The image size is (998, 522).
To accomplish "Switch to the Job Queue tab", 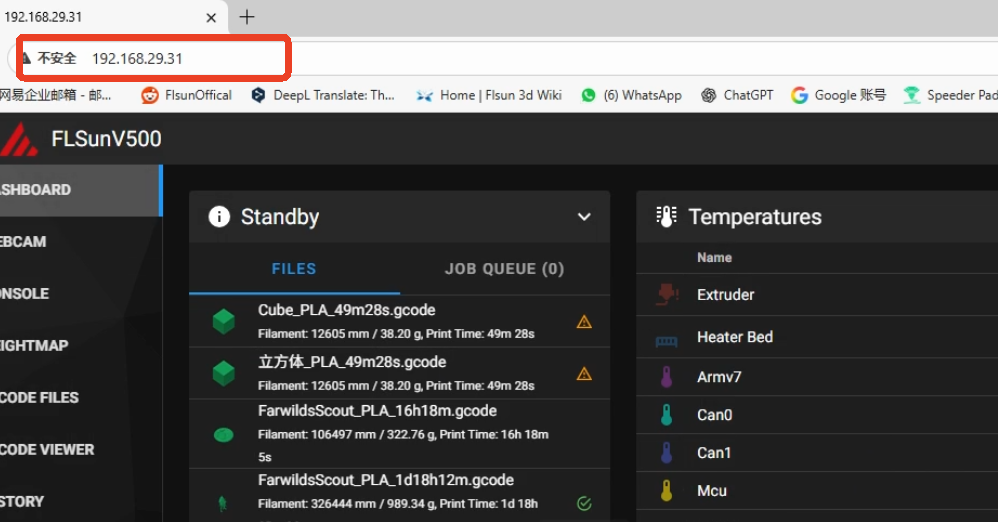I will (x=504, y=269).
